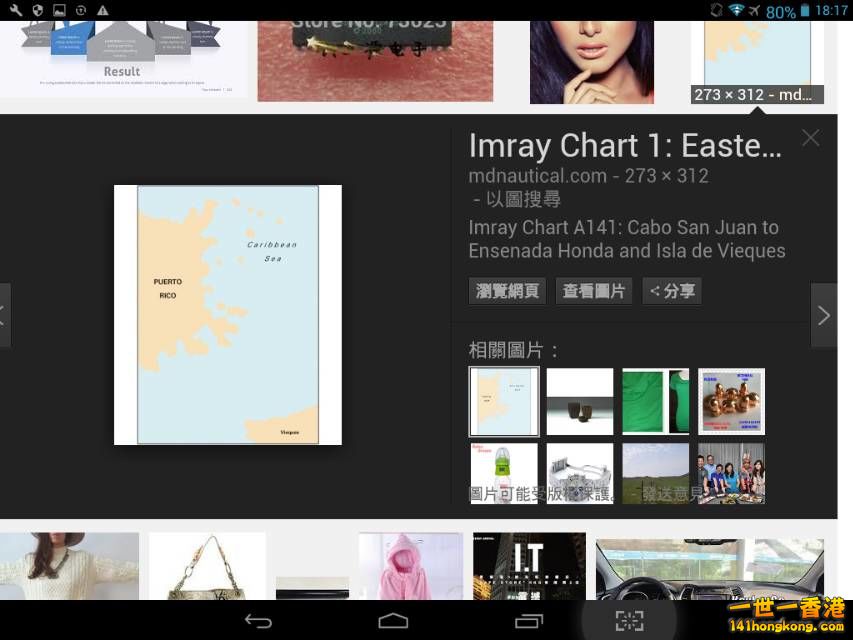Click the 發送意見 send feedback link
This screenshot has width=853, height=640.
pyautogui.click(x=673, y=494)
